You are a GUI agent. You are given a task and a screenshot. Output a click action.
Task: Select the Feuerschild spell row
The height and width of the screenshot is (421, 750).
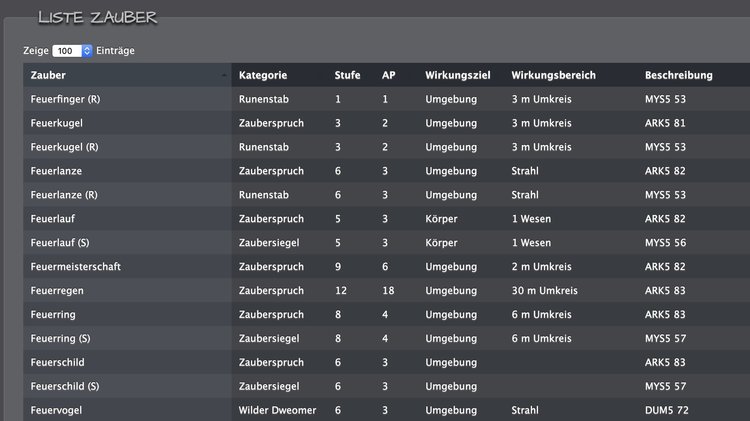(x=59, y=363)
